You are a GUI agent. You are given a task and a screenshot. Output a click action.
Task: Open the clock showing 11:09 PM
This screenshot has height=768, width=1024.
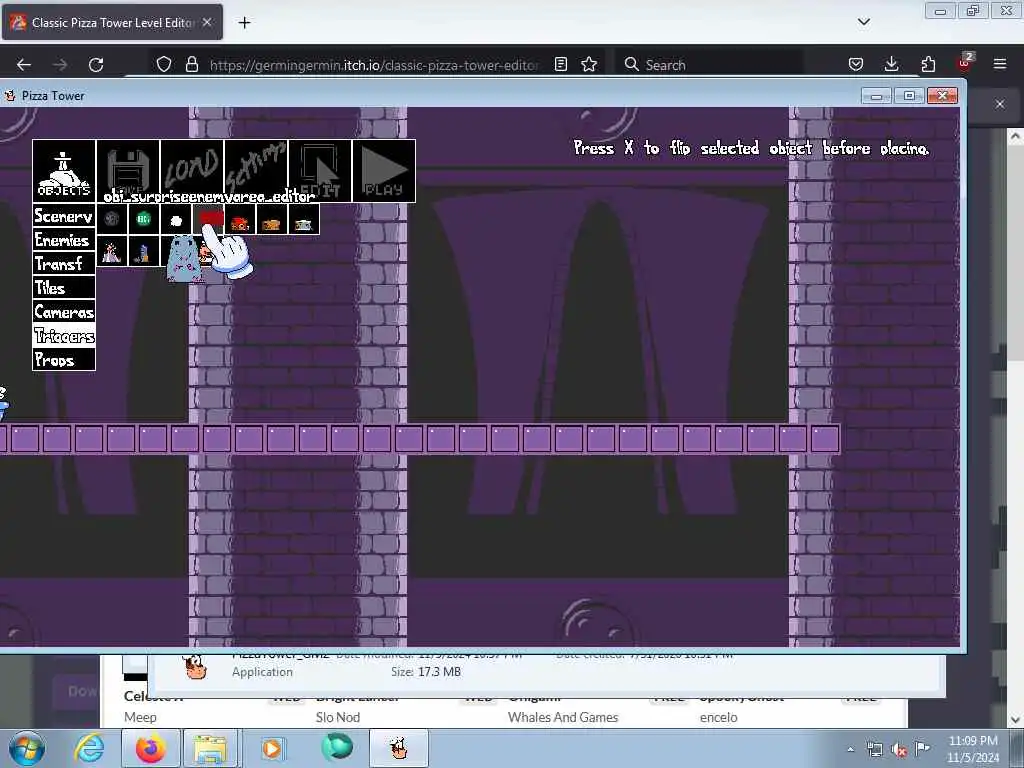(973, 749)
